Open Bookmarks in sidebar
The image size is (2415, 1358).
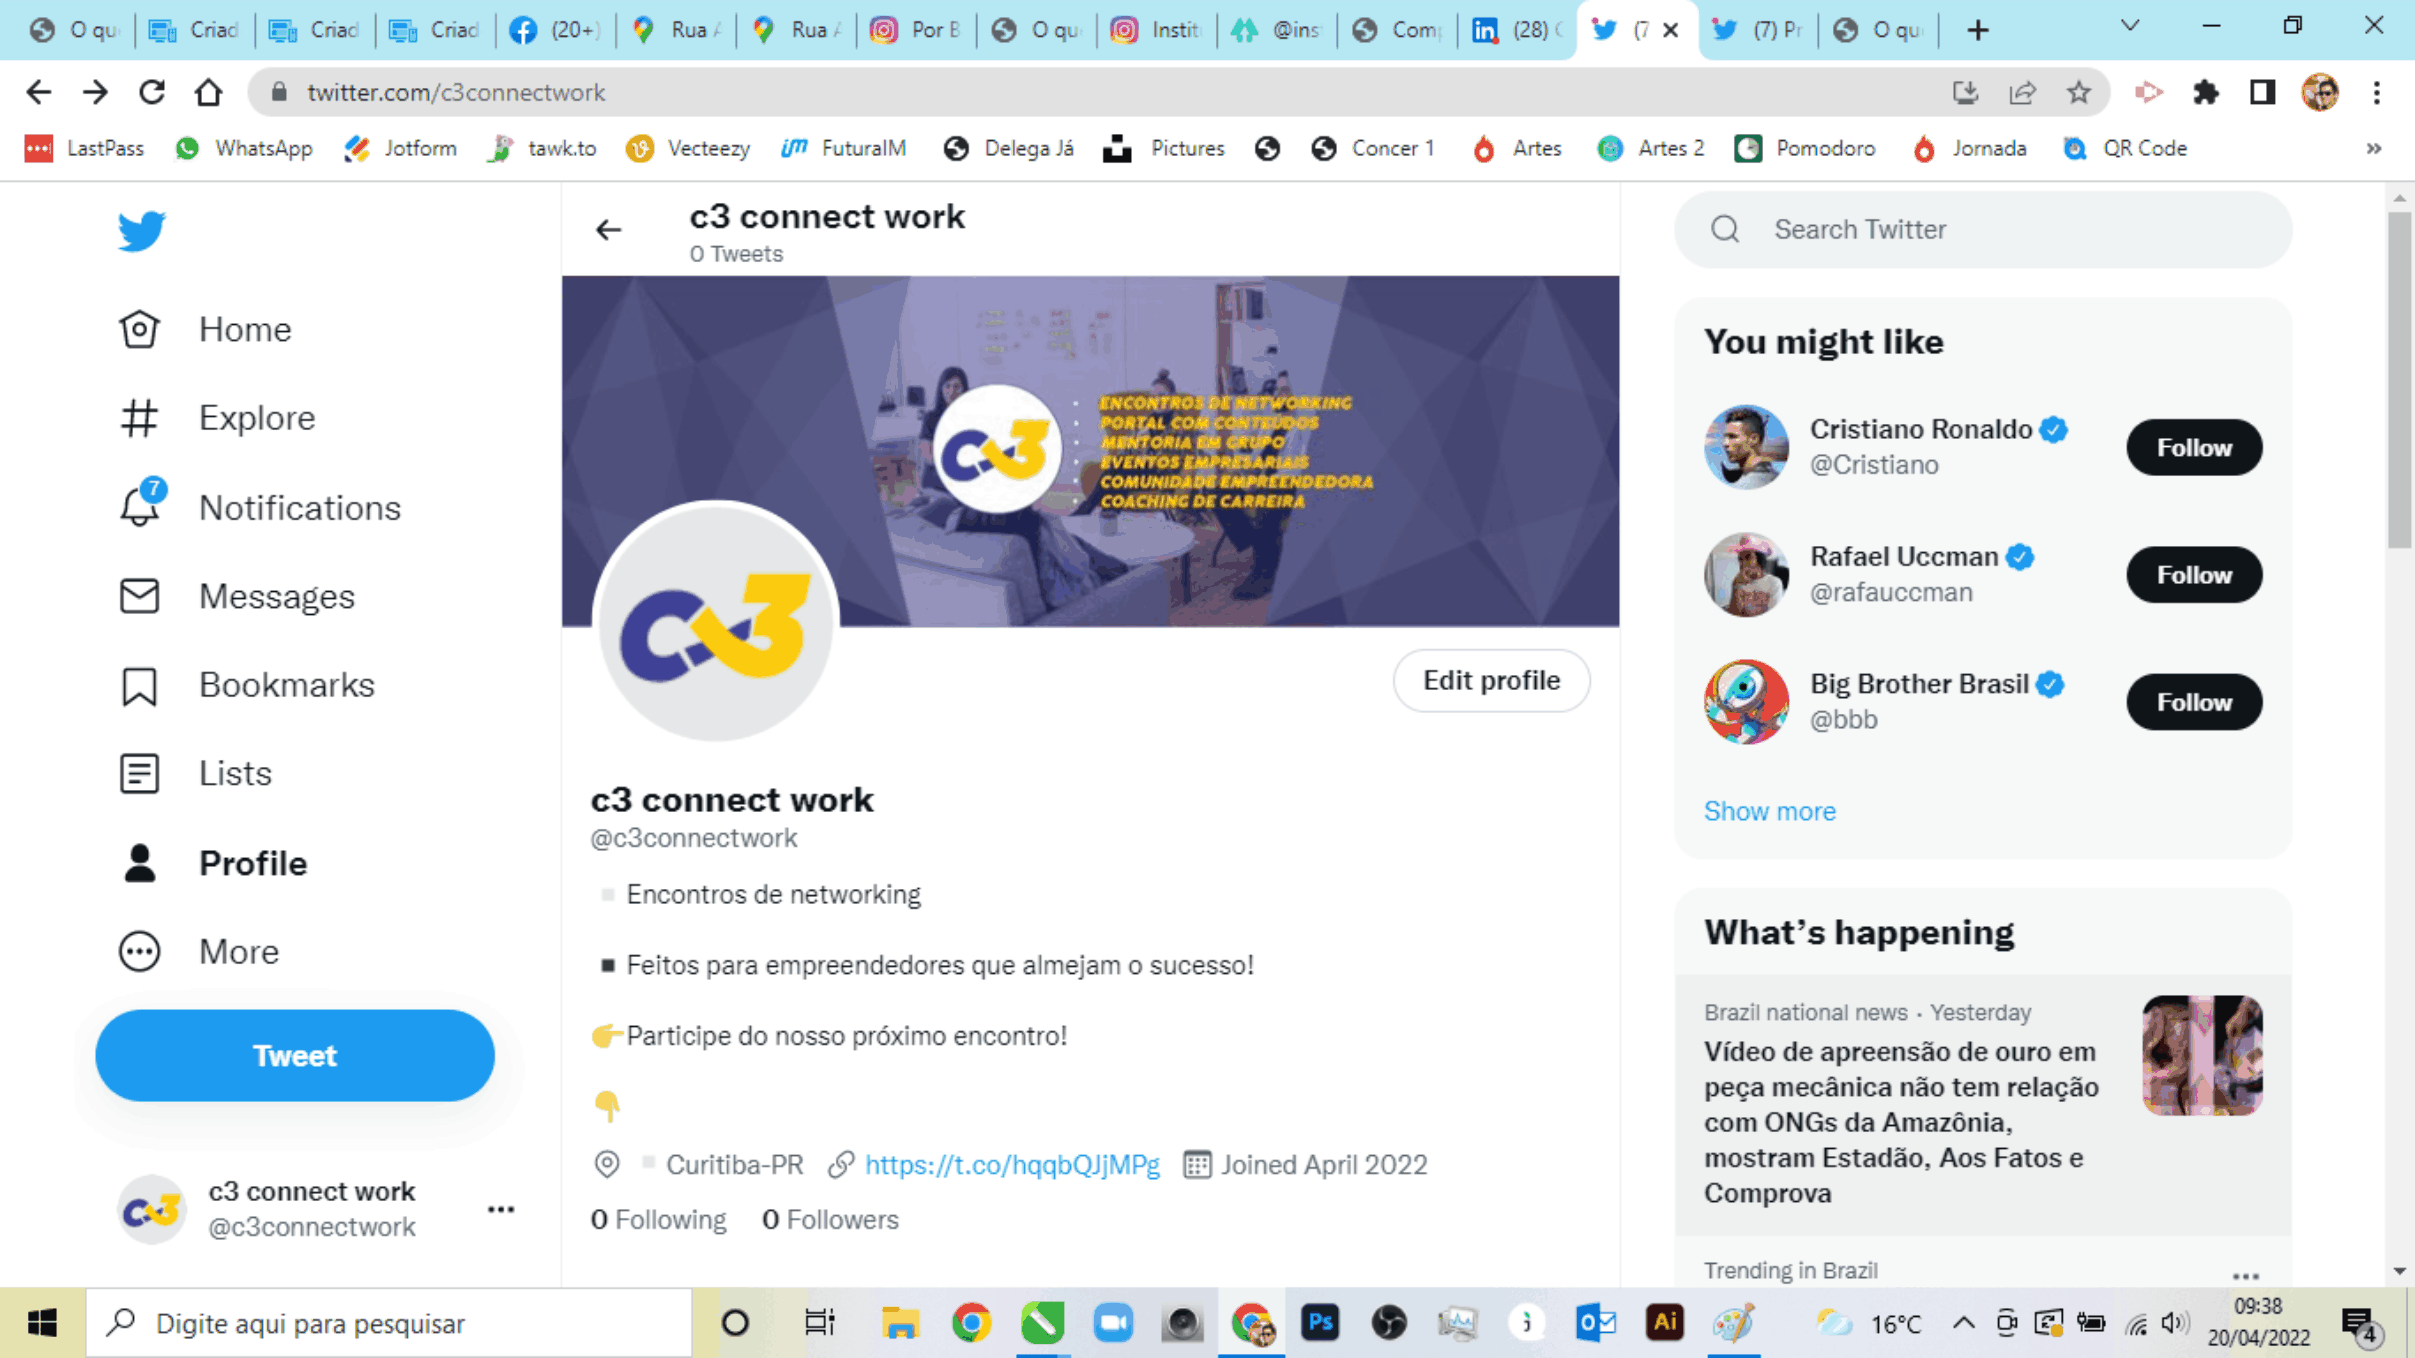(246, 685)
